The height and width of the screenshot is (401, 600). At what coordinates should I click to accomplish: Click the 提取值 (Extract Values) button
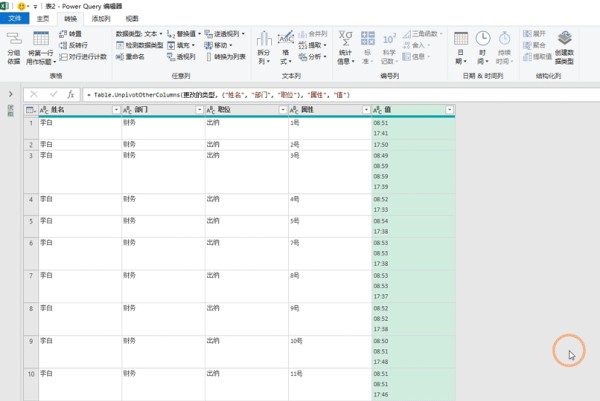click(537, 57)
